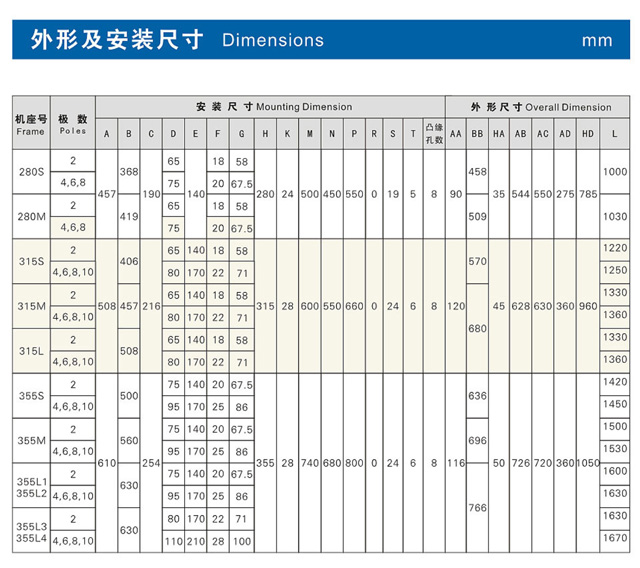Click the HD column header

[587, 133]
